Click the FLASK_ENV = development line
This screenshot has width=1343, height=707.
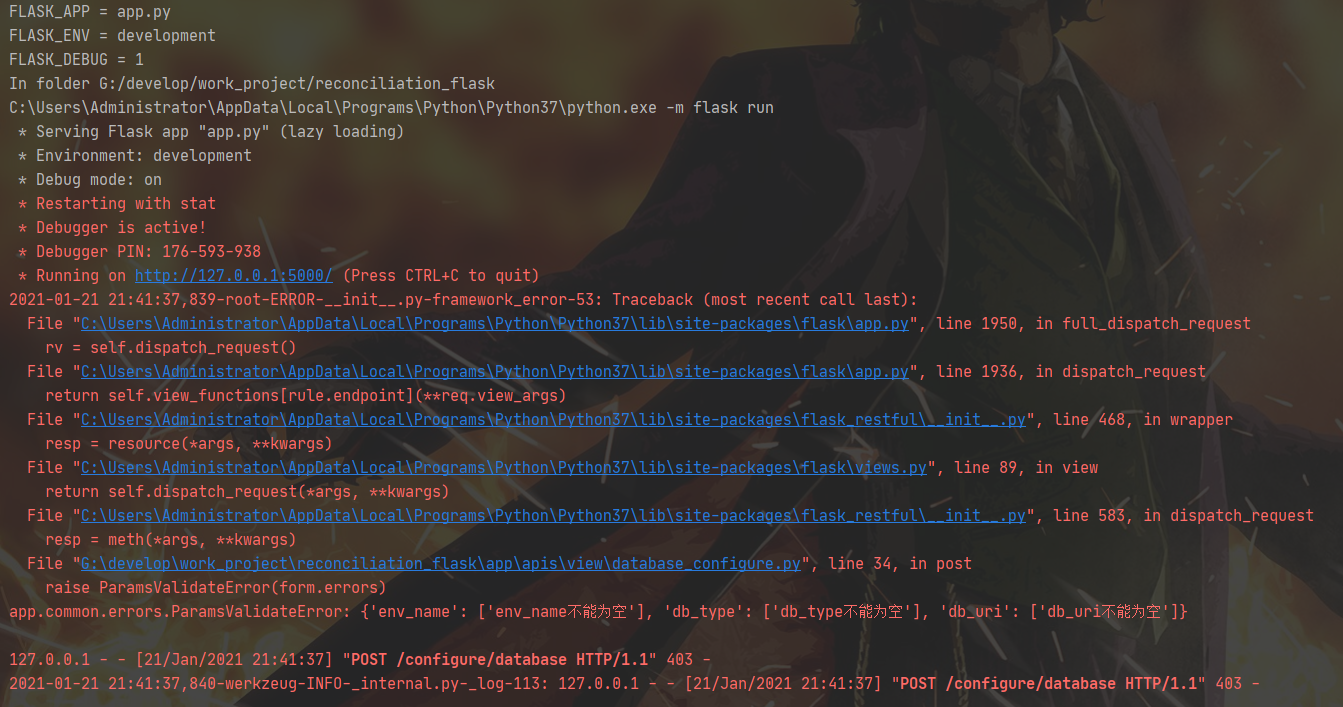pyautogui.click(x=112, y=36)
